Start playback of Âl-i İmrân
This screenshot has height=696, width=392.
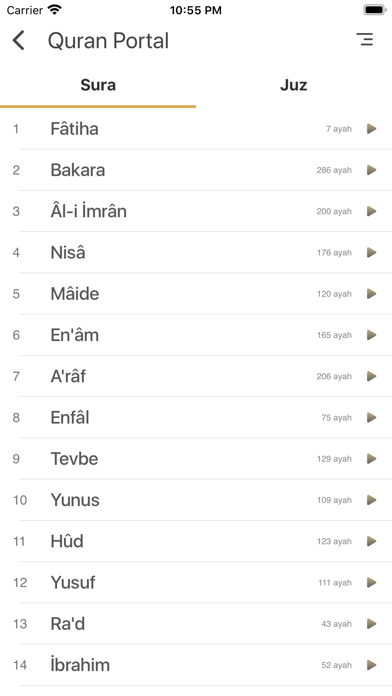click(x=372, y=211)
